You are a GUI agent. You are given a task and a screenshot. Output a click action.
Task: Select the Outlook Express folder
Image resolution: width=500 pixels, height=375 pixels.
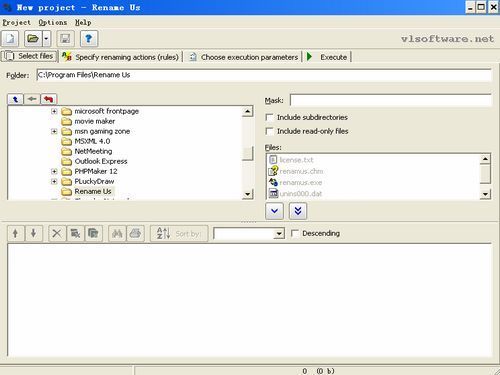pos(101,161)
